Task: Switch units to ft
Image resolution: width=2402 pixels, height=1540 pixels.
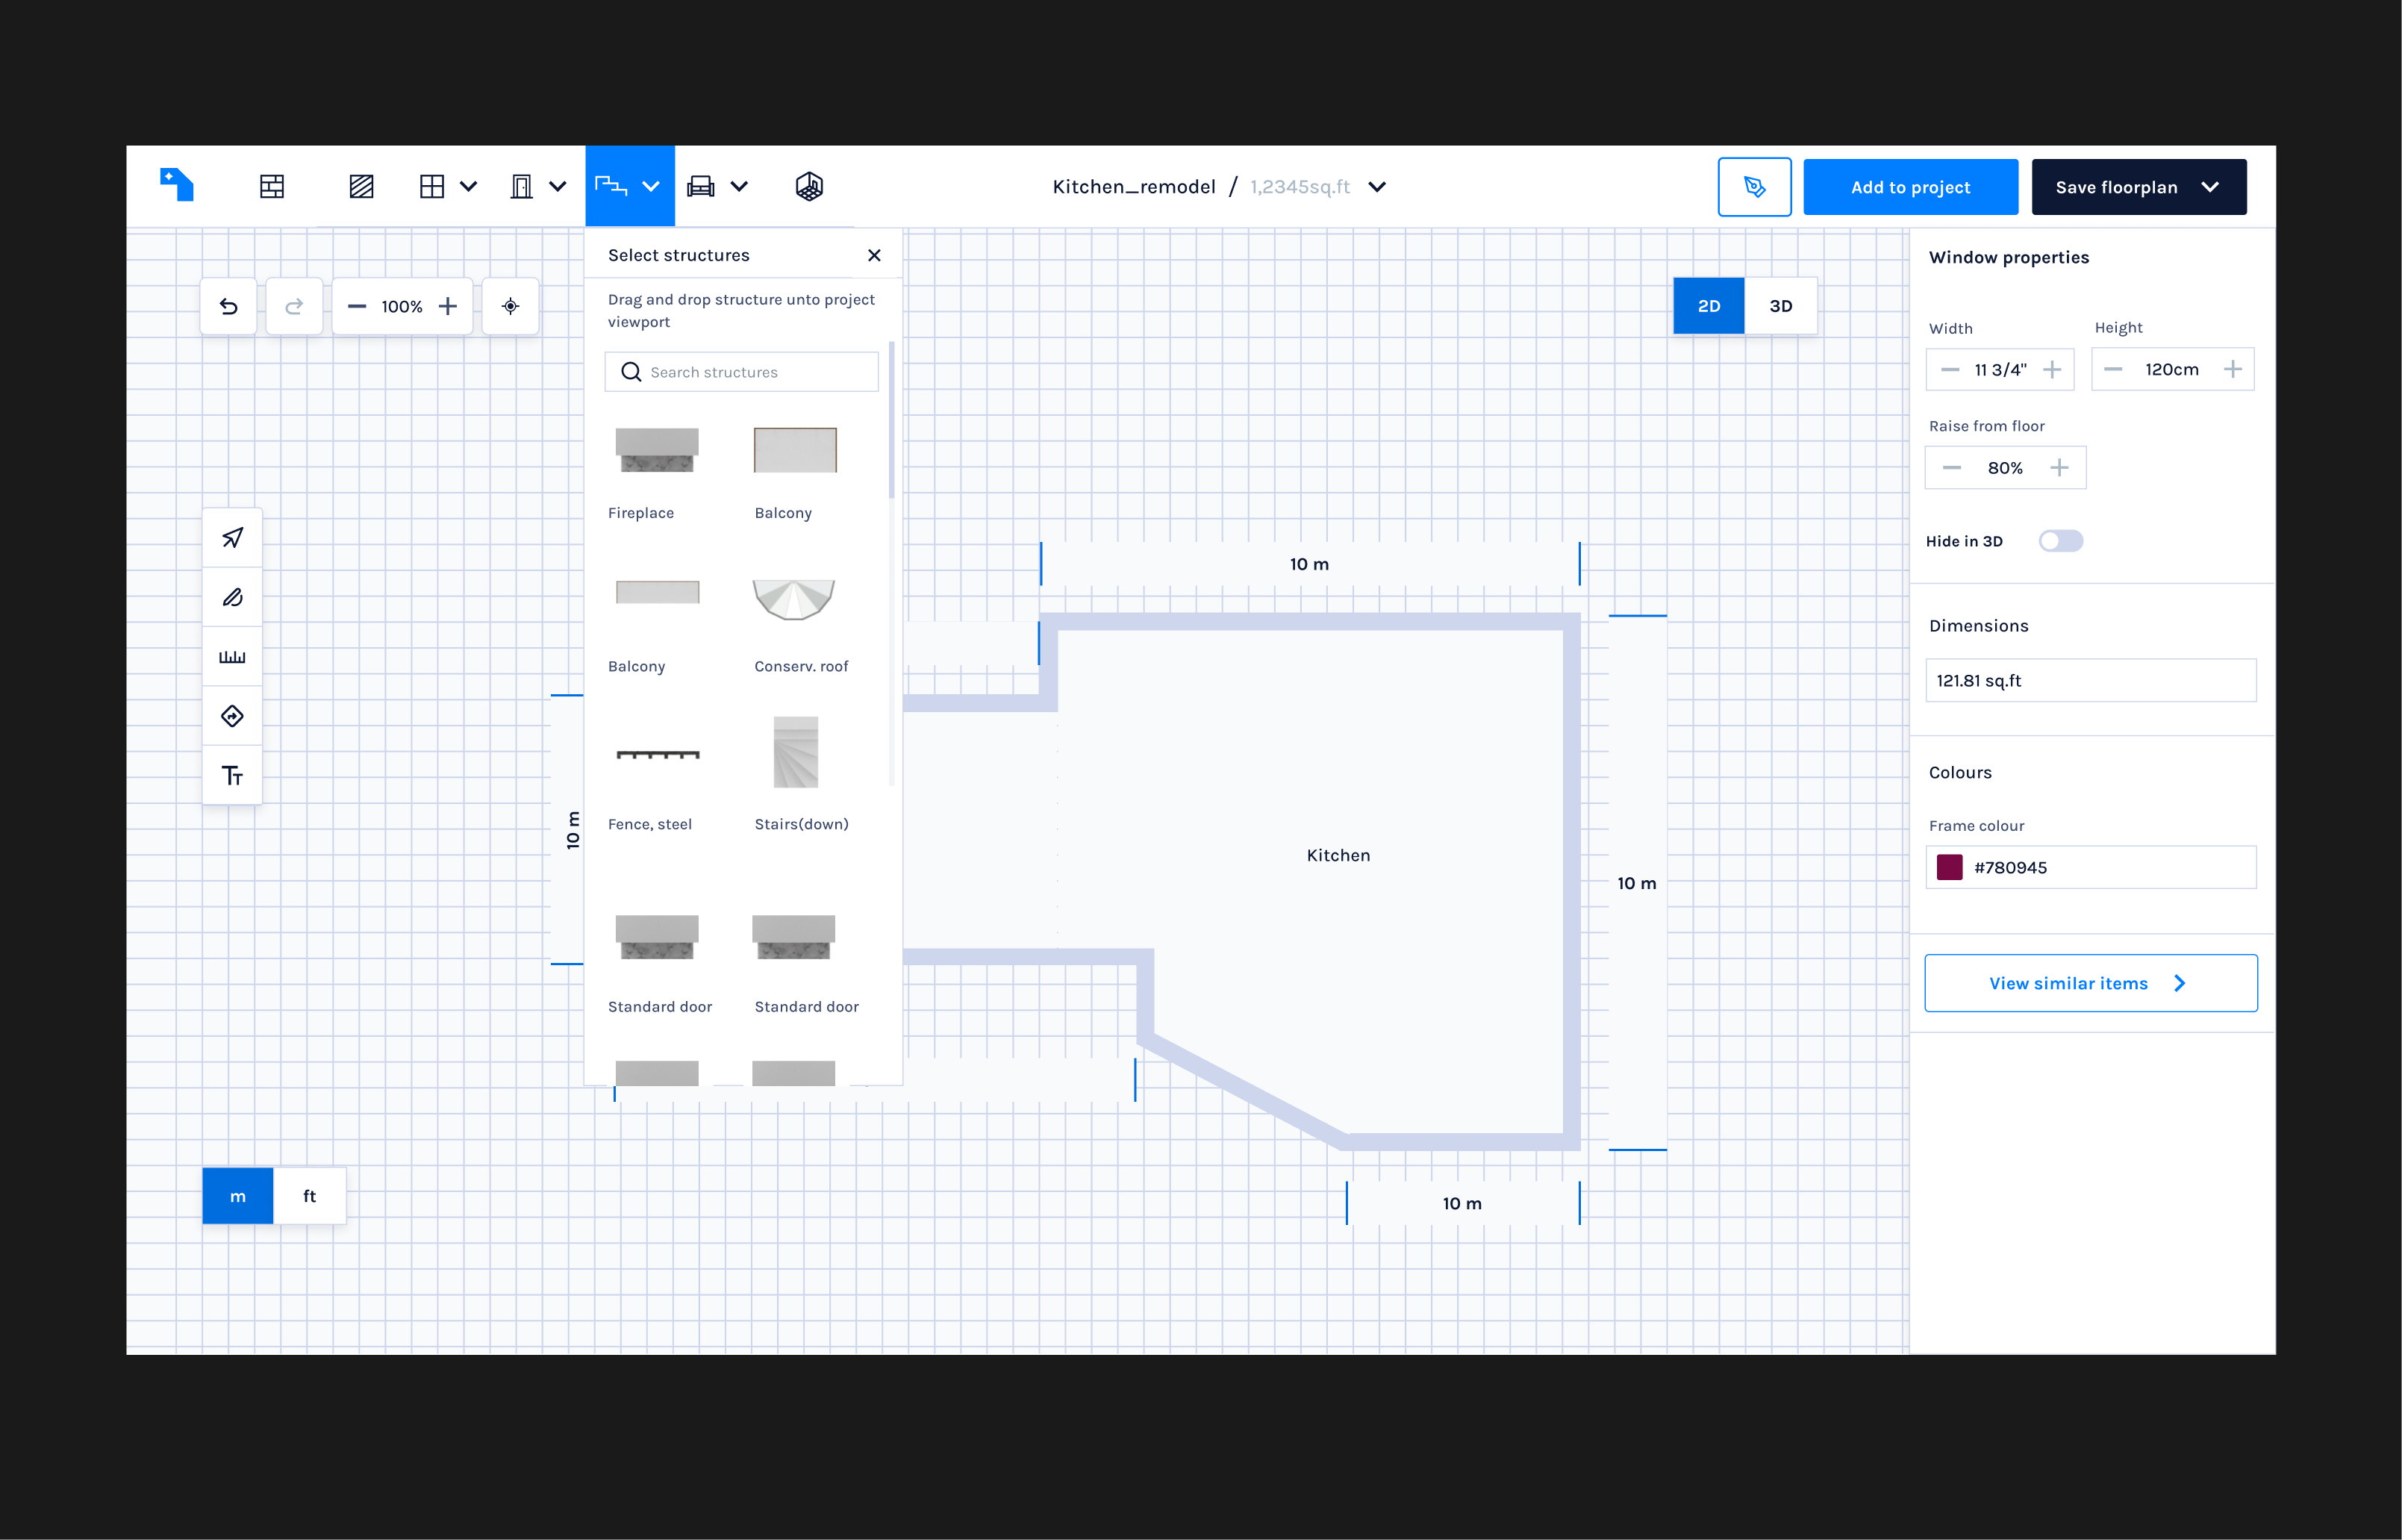Action: 309,1196
